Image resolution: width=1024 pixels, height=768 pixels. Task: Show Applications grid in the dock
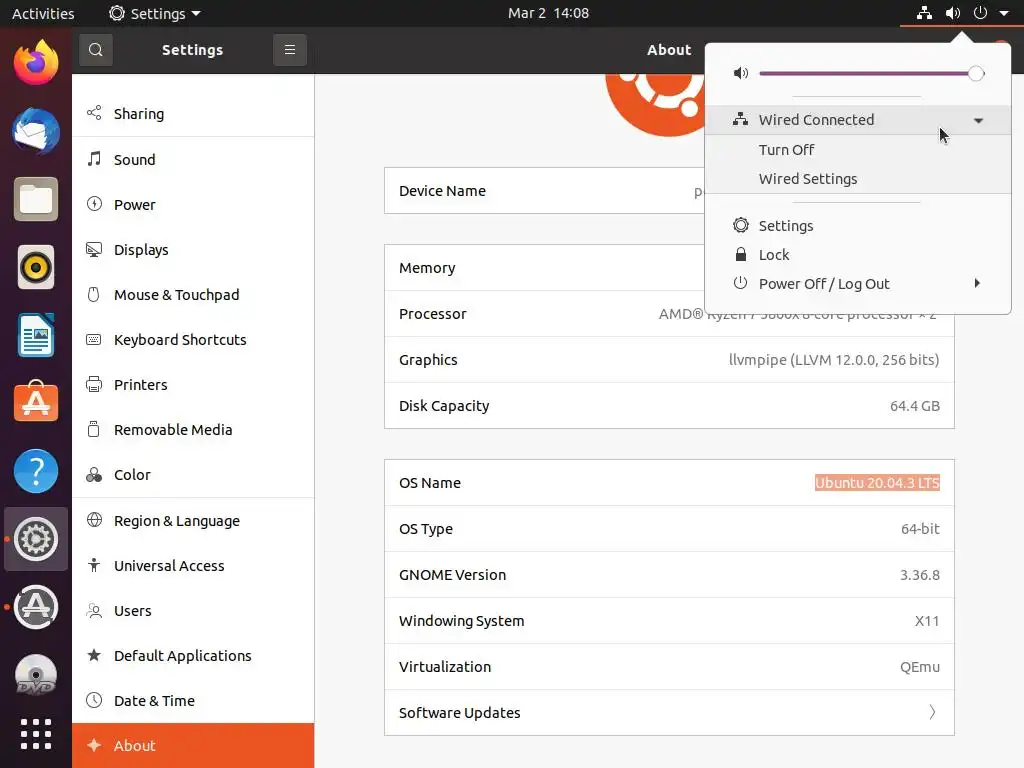pos(36,734)
